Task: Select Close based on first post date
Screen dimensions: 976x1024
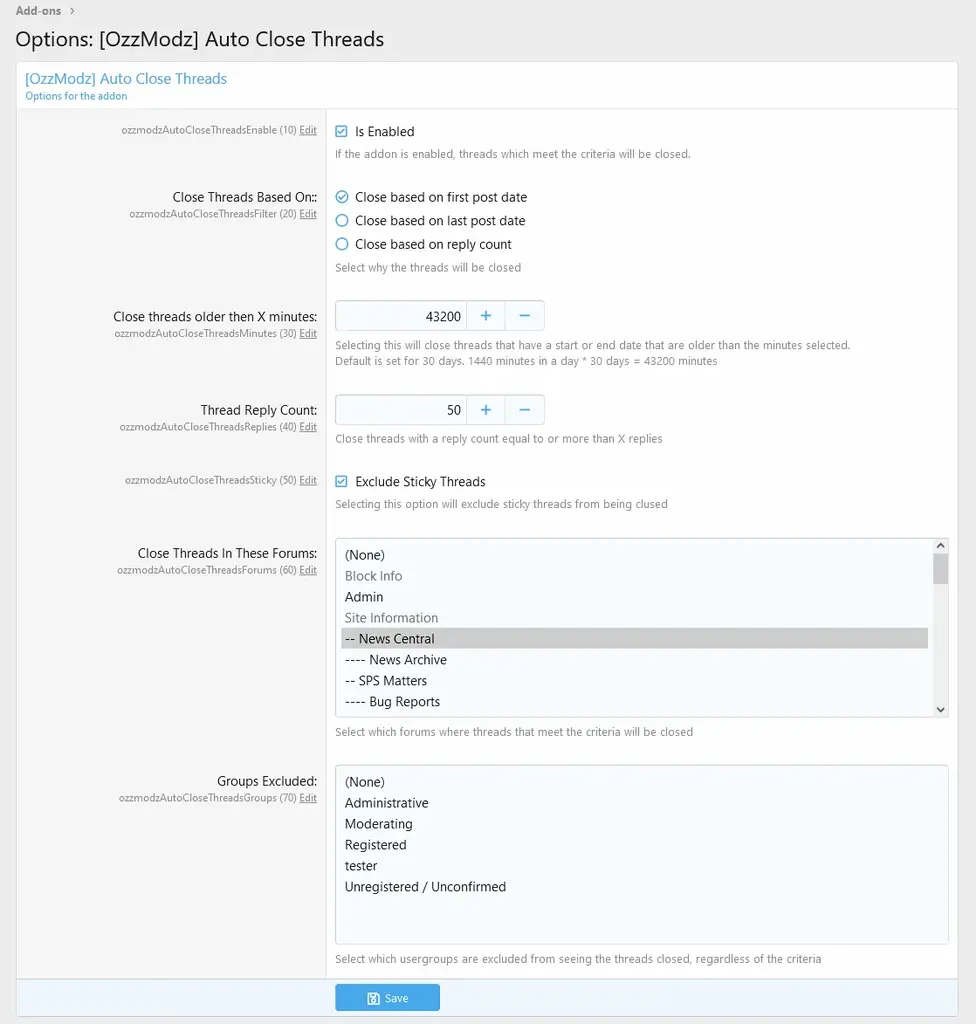Action: (342, 197)
